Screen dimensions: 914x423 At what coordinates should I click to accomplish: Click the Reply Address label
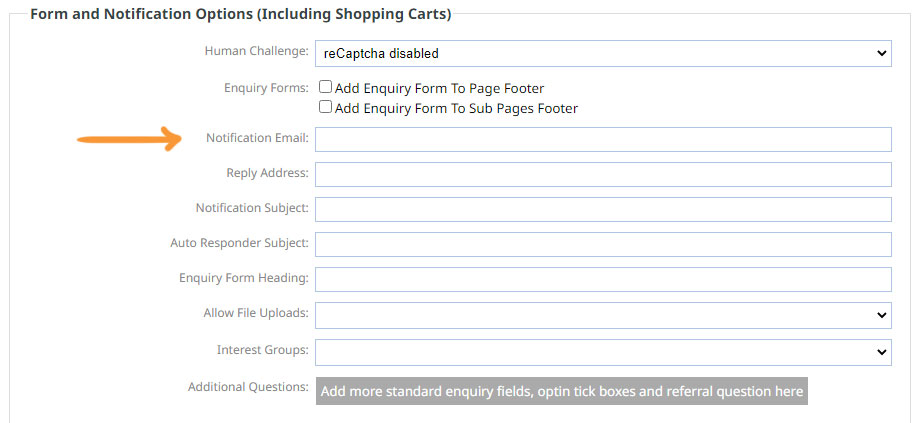click(x=267, y=173)
